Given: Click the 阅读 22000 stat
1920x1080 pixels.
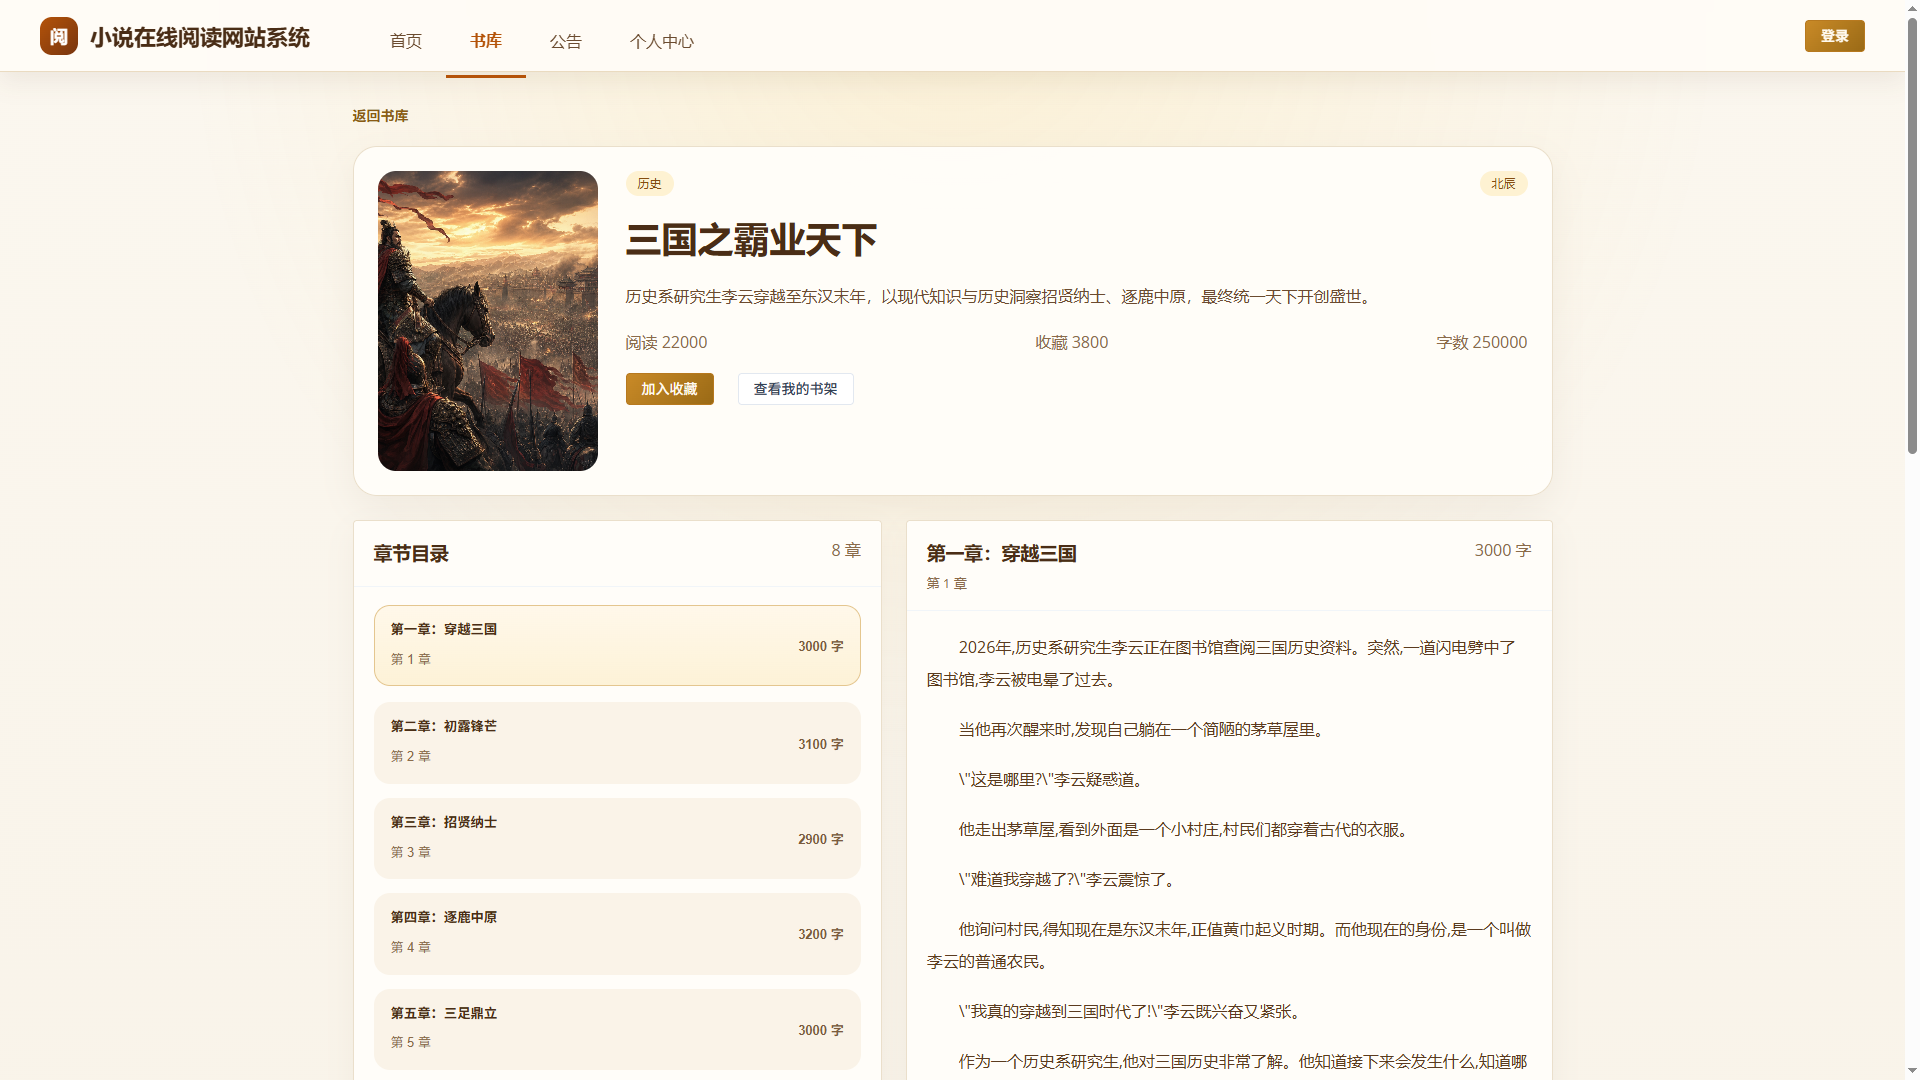Looking at the screenshot, I should tap(666, 342).
